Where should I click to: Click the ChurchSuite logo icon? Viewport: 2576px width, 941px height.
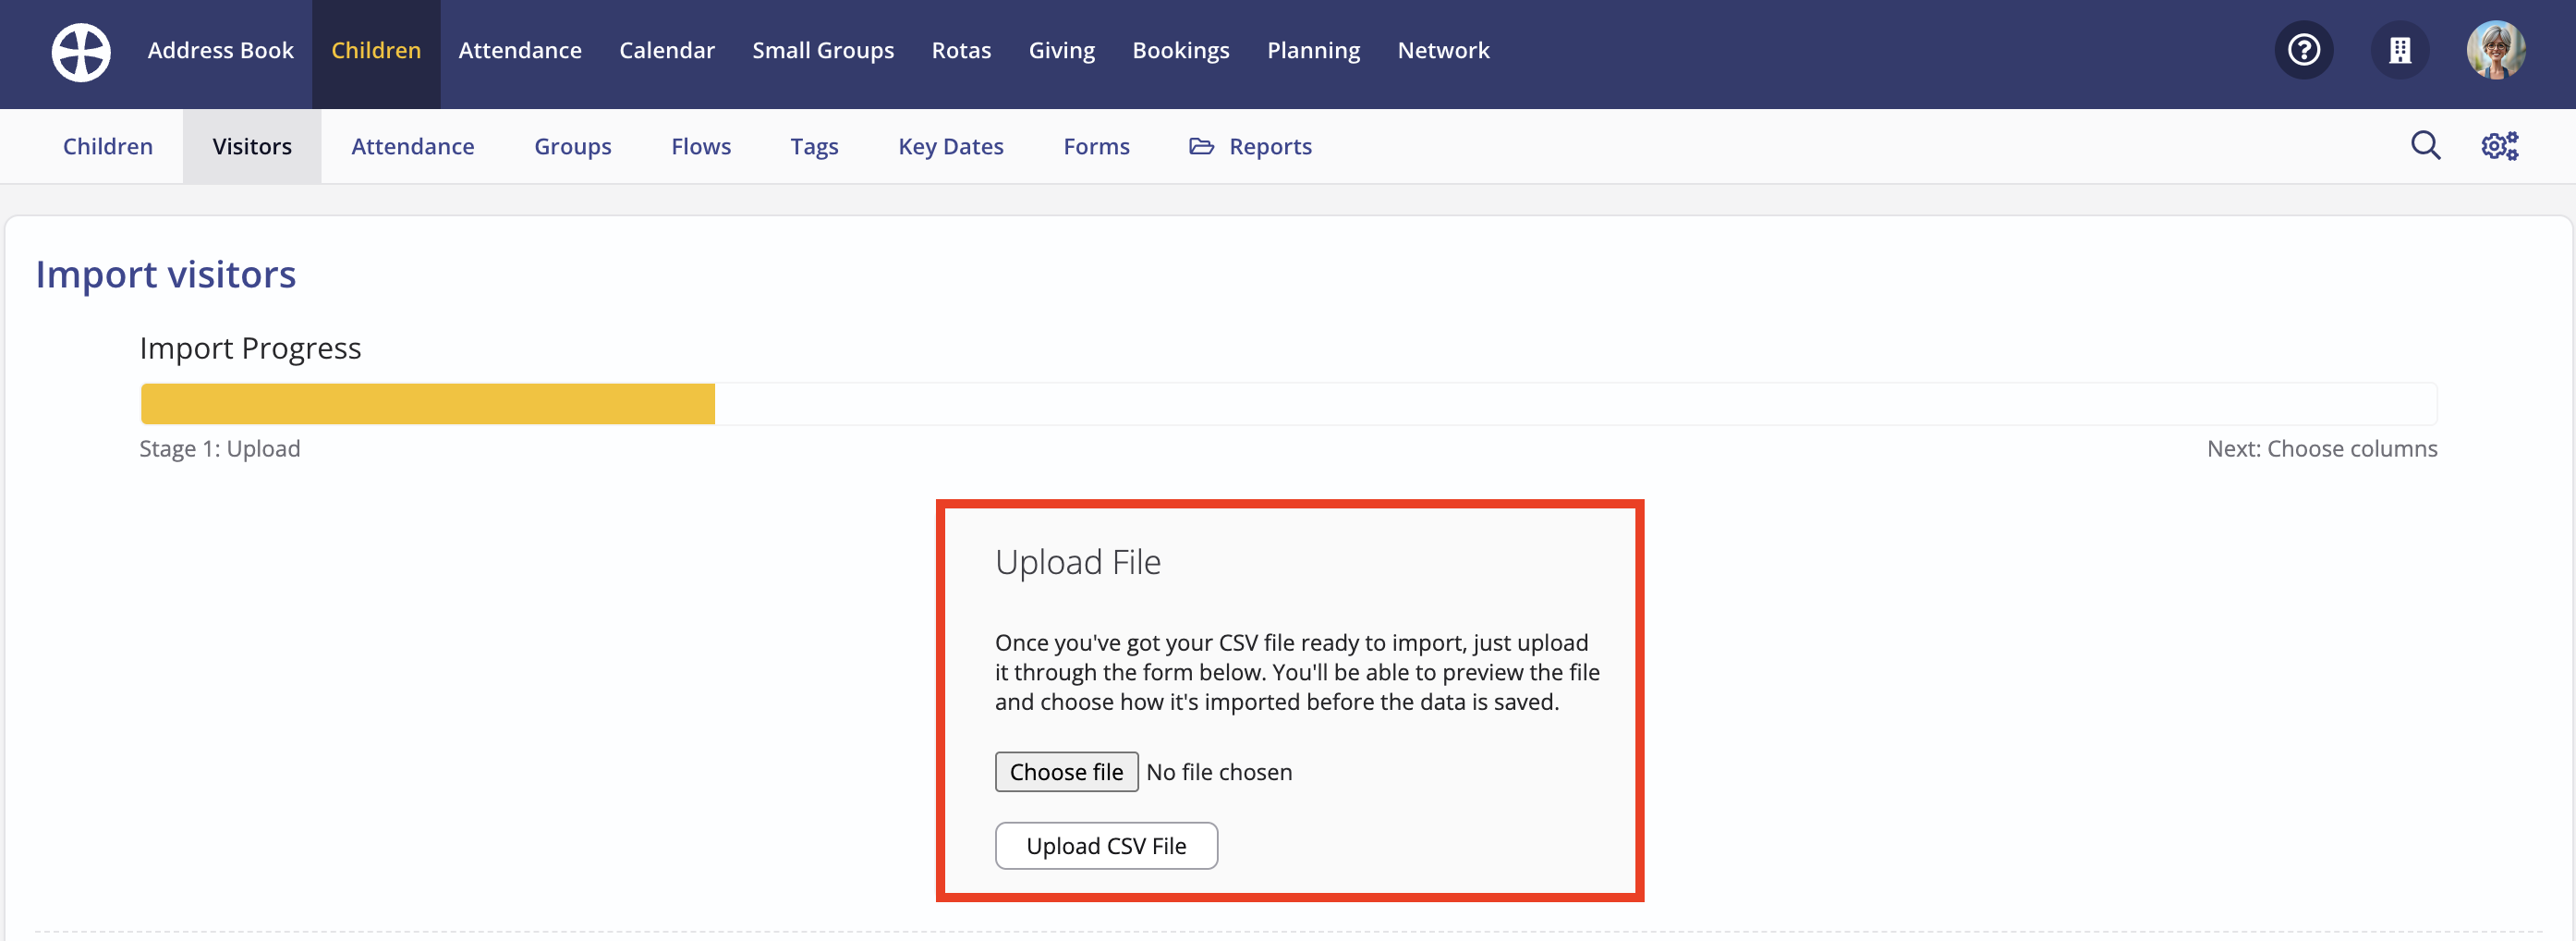(x=81, y=52)
